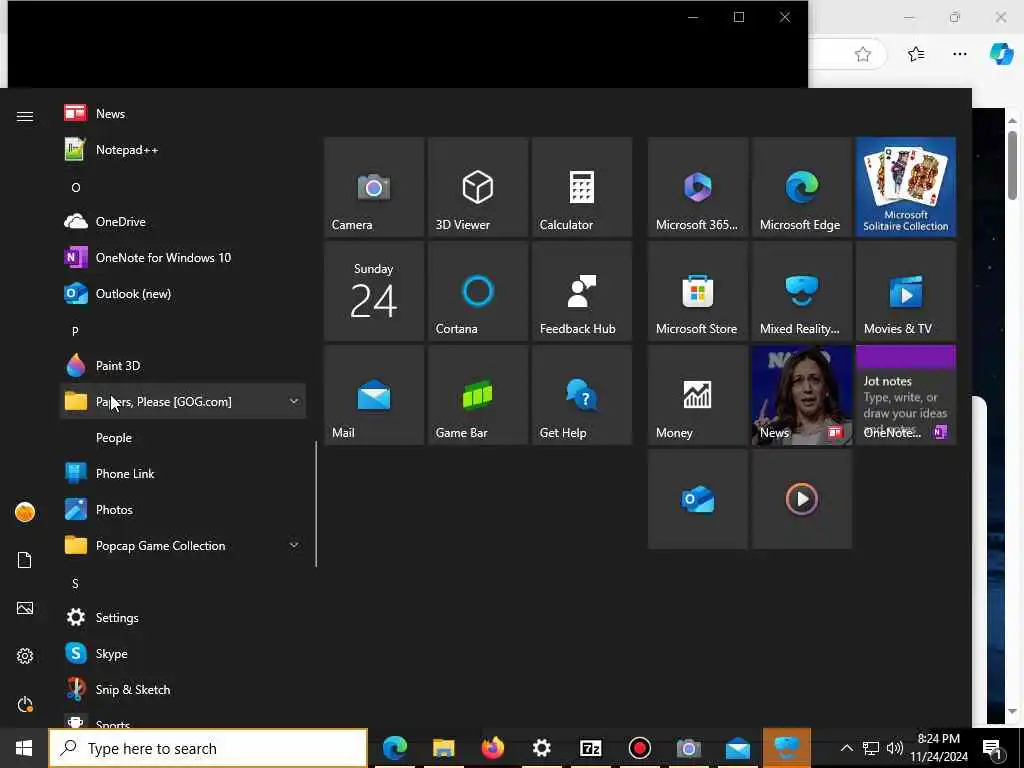1024x768 pixels.
Task: Expand the Start menu hamburger
Action: click(x=25, y=116)
